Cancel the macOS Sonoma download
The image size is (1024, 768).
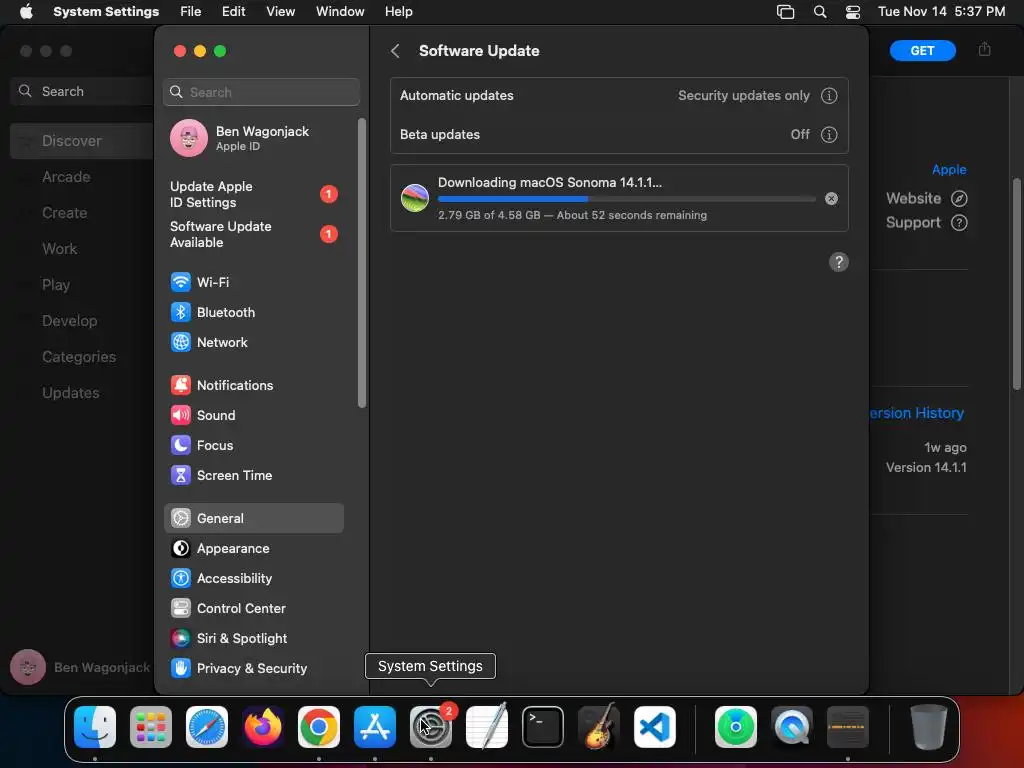click(x=831, y=199)
